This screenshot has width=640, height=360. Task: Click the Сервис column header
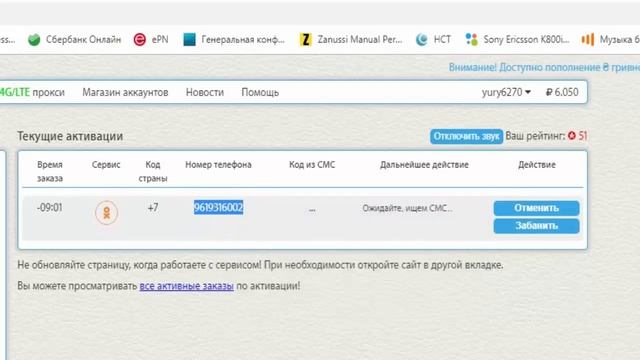tap(106, 165)
